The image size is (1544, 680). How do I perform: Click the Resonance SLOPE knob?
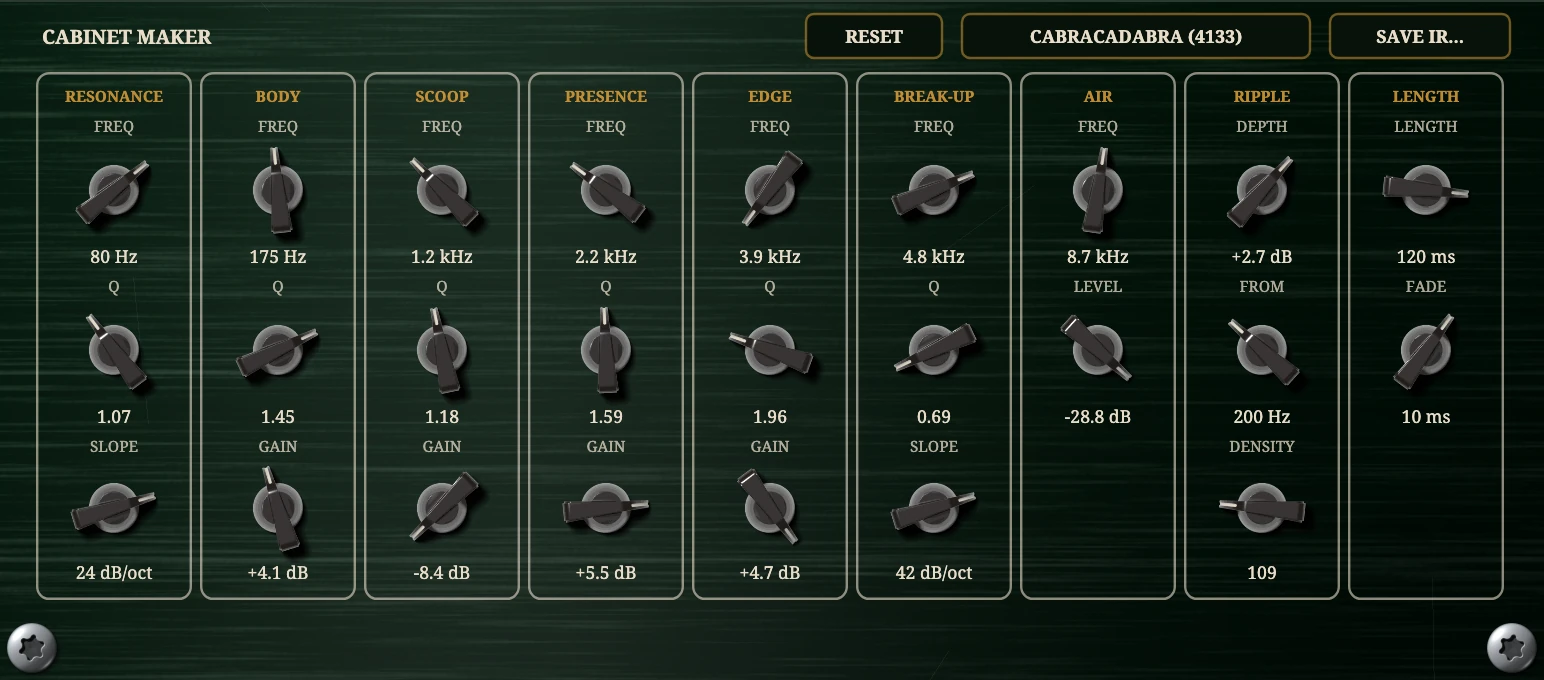(x=113, y=509)
